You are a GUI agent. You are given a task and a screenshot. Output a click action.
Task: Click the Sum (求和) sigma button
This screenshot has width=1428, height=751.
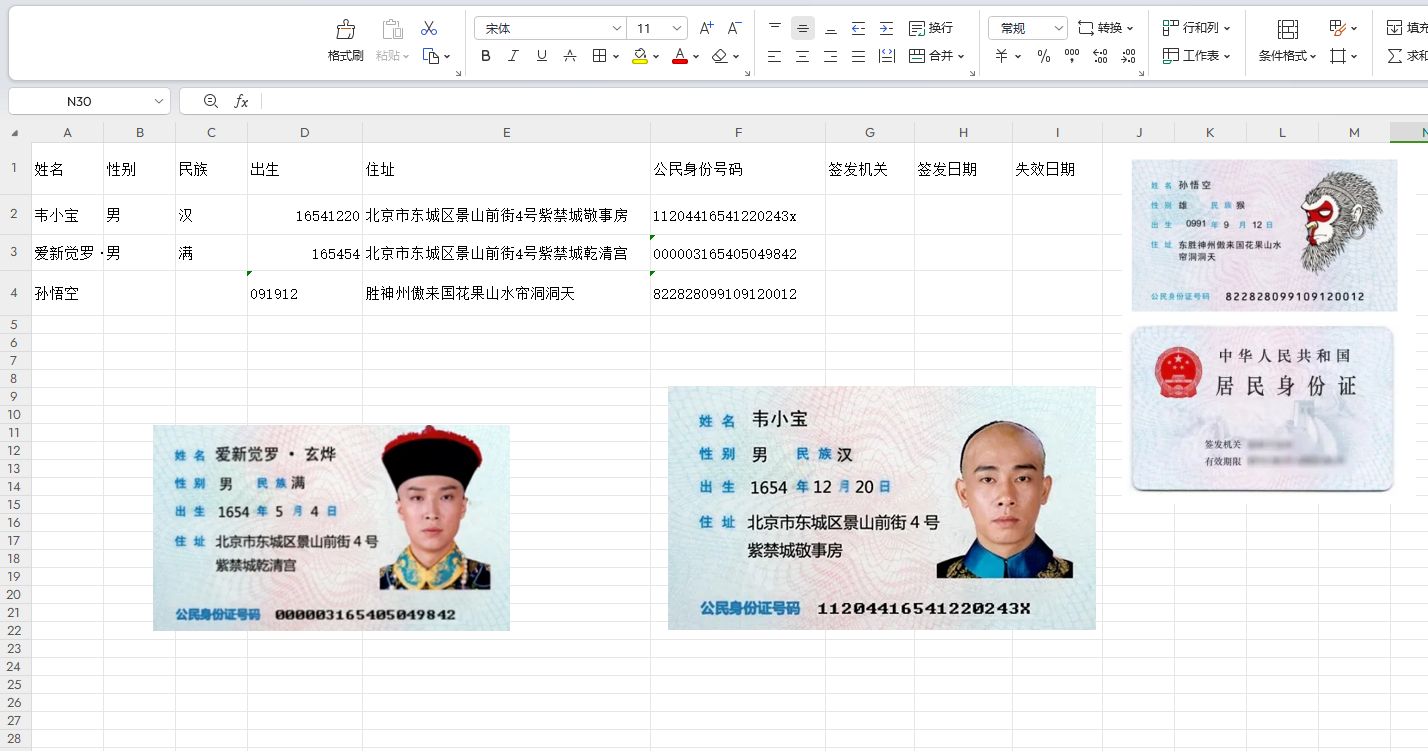coord(1407,56)
